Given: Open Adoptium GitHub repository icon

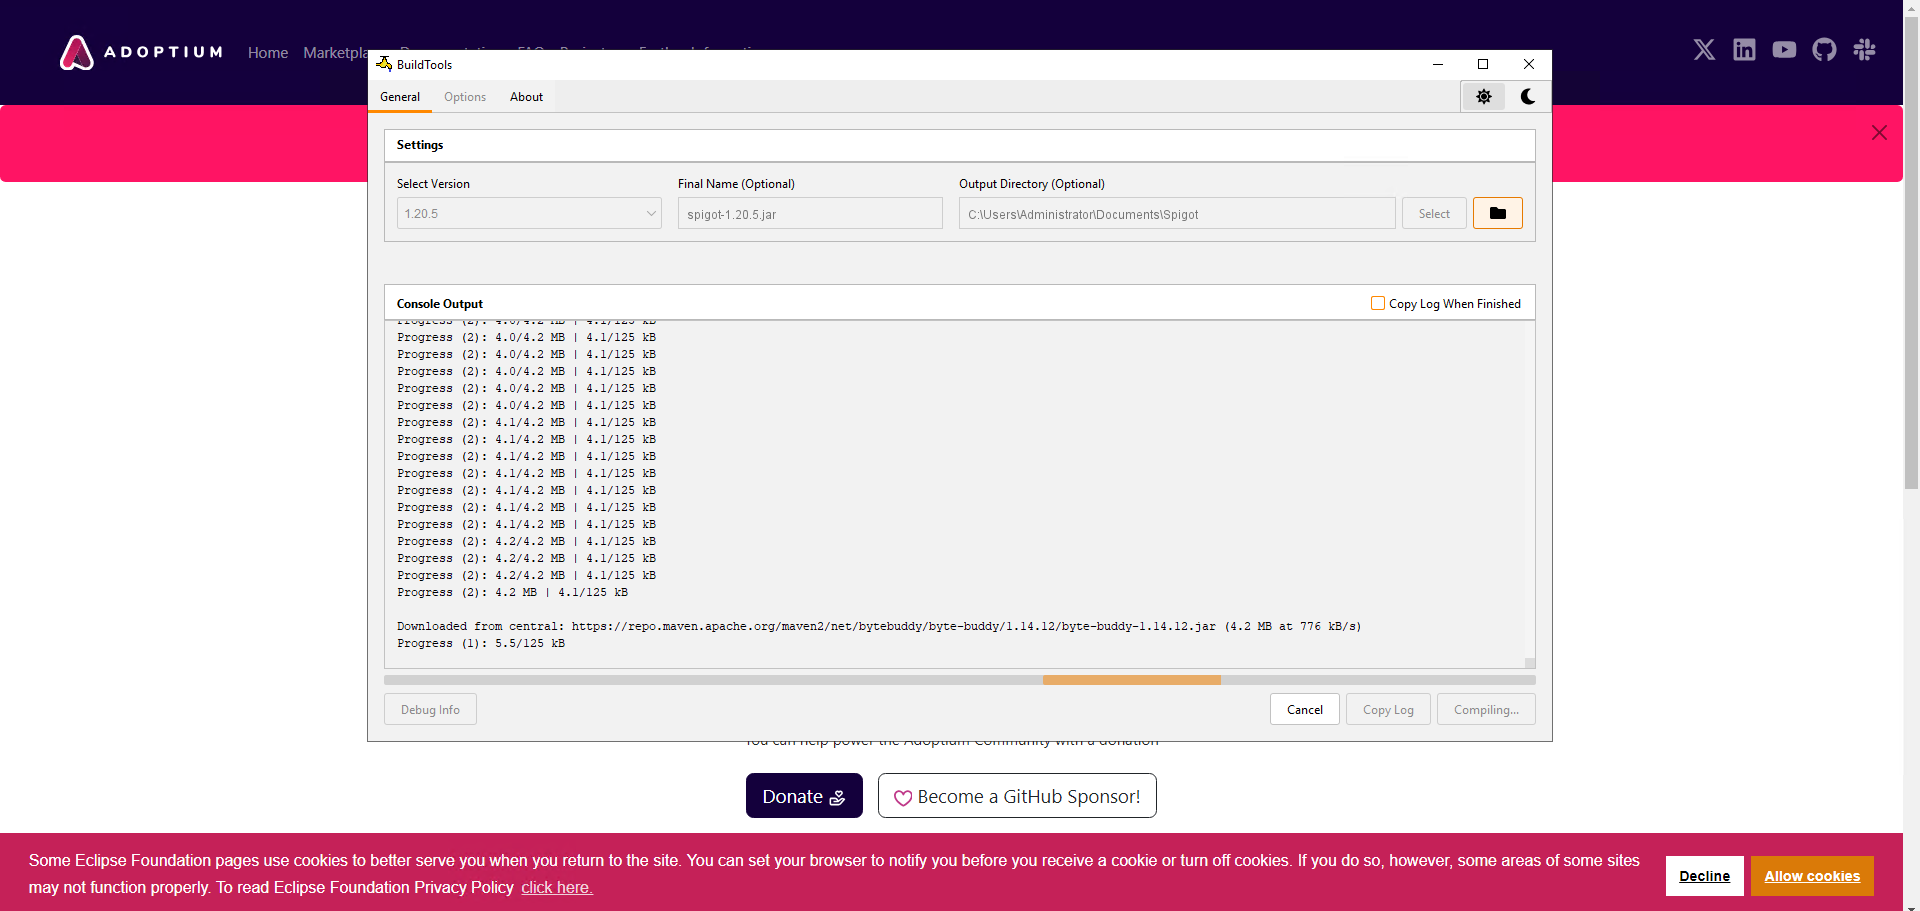Looking at the screenshot, I should [1824, 50].
